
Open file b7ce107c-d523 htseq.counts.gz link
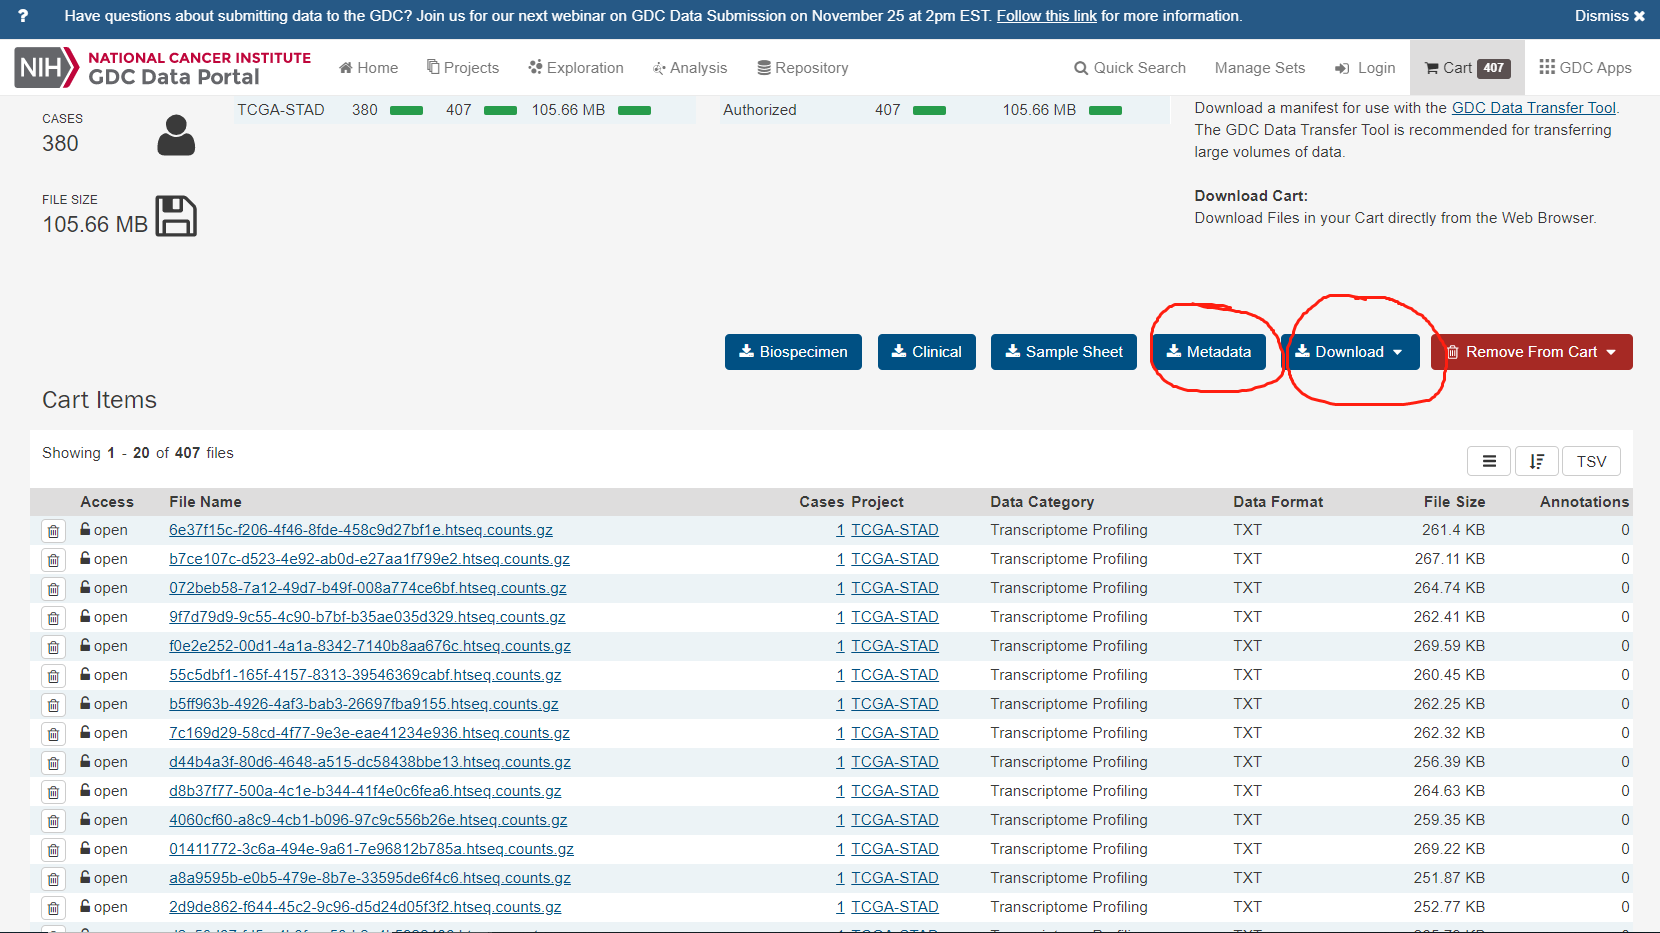pos(370,559)
